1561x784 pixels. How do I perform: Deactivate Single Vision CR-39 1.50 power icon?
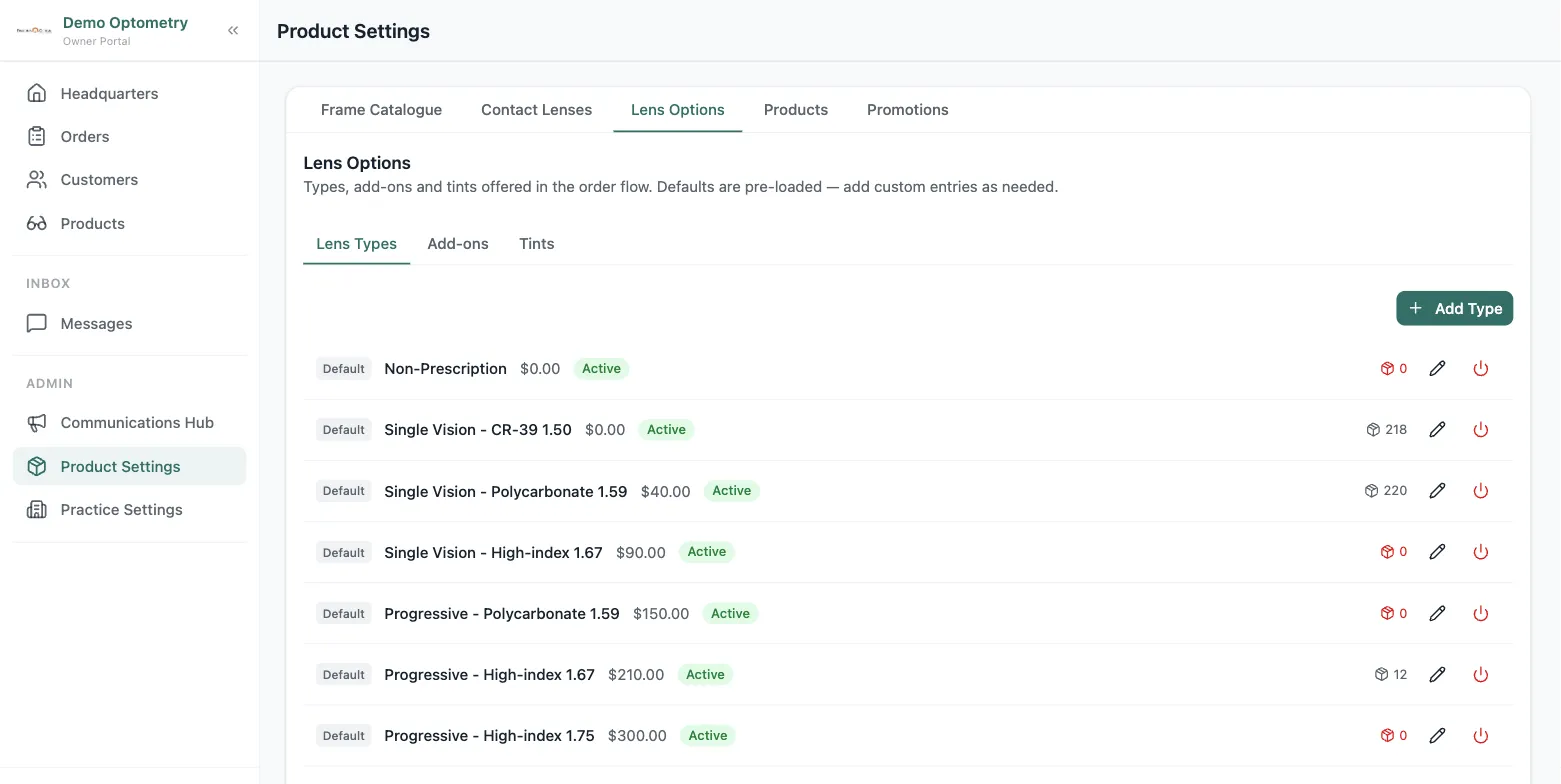pos(1481,430)
